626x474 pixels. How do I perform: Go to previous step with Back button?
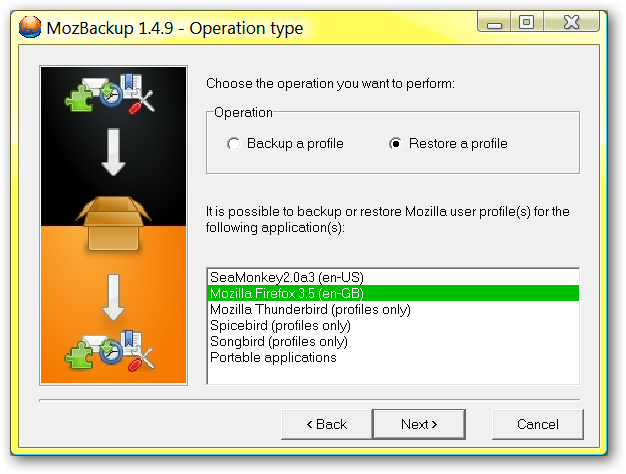[327, 424]
